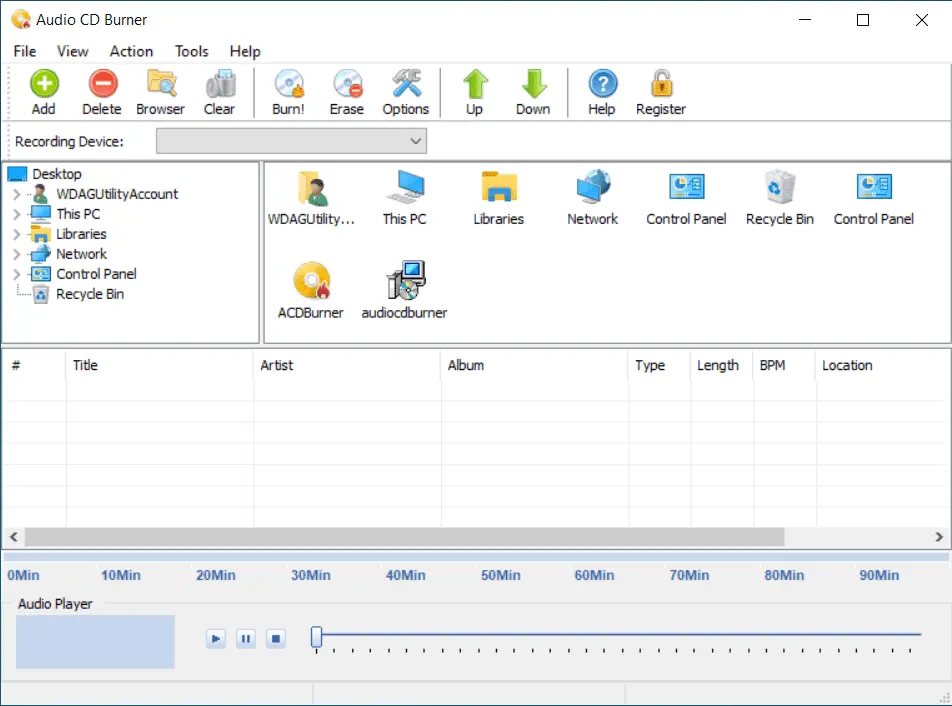Expand the This PC tree node

17,214
